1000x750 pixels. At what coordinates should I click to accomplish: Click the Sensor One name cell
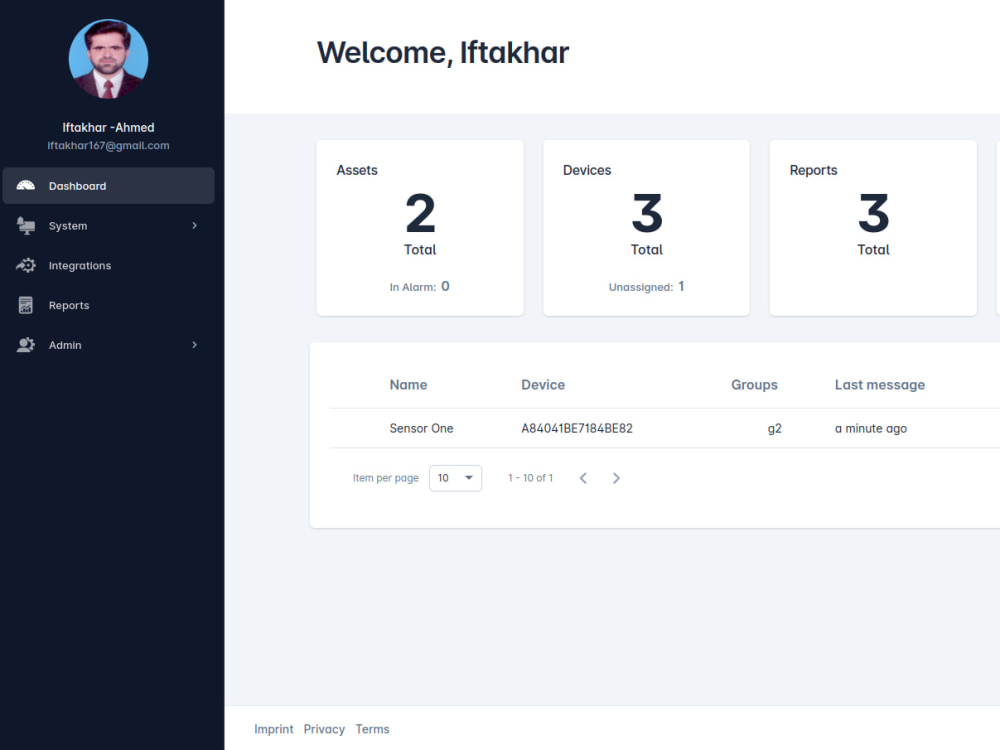click(421, 429)
